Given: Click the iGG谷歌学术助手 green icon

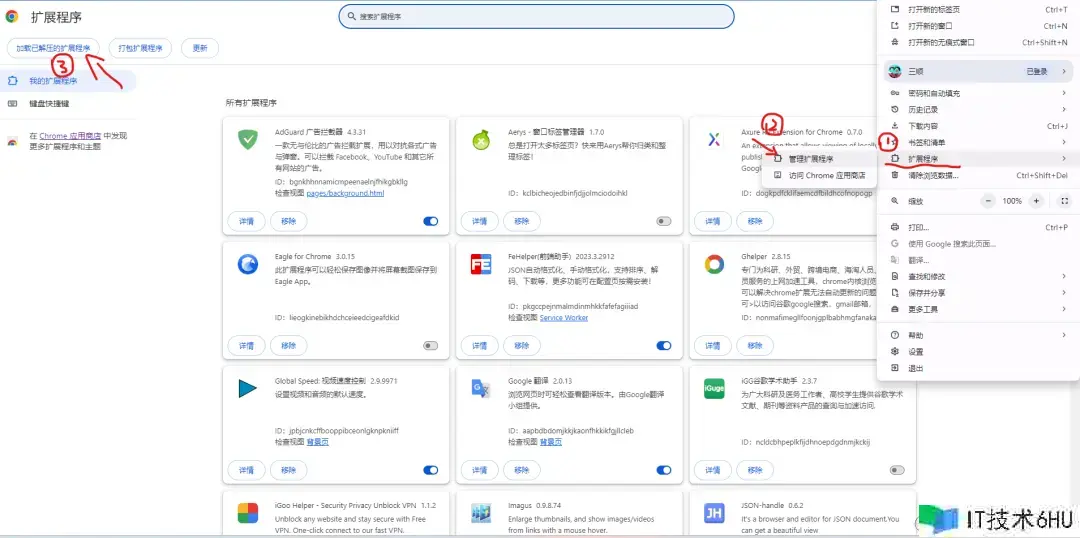Looking at the screenshot, I should pos(714,389).
